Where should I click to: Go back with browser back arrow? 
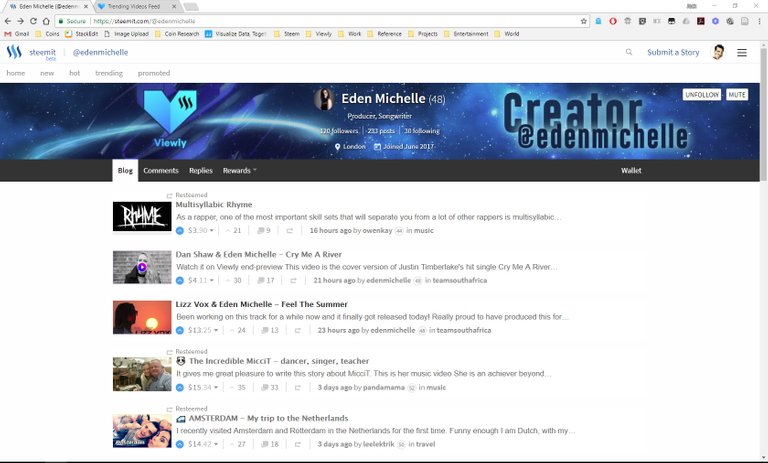[7, 21]
